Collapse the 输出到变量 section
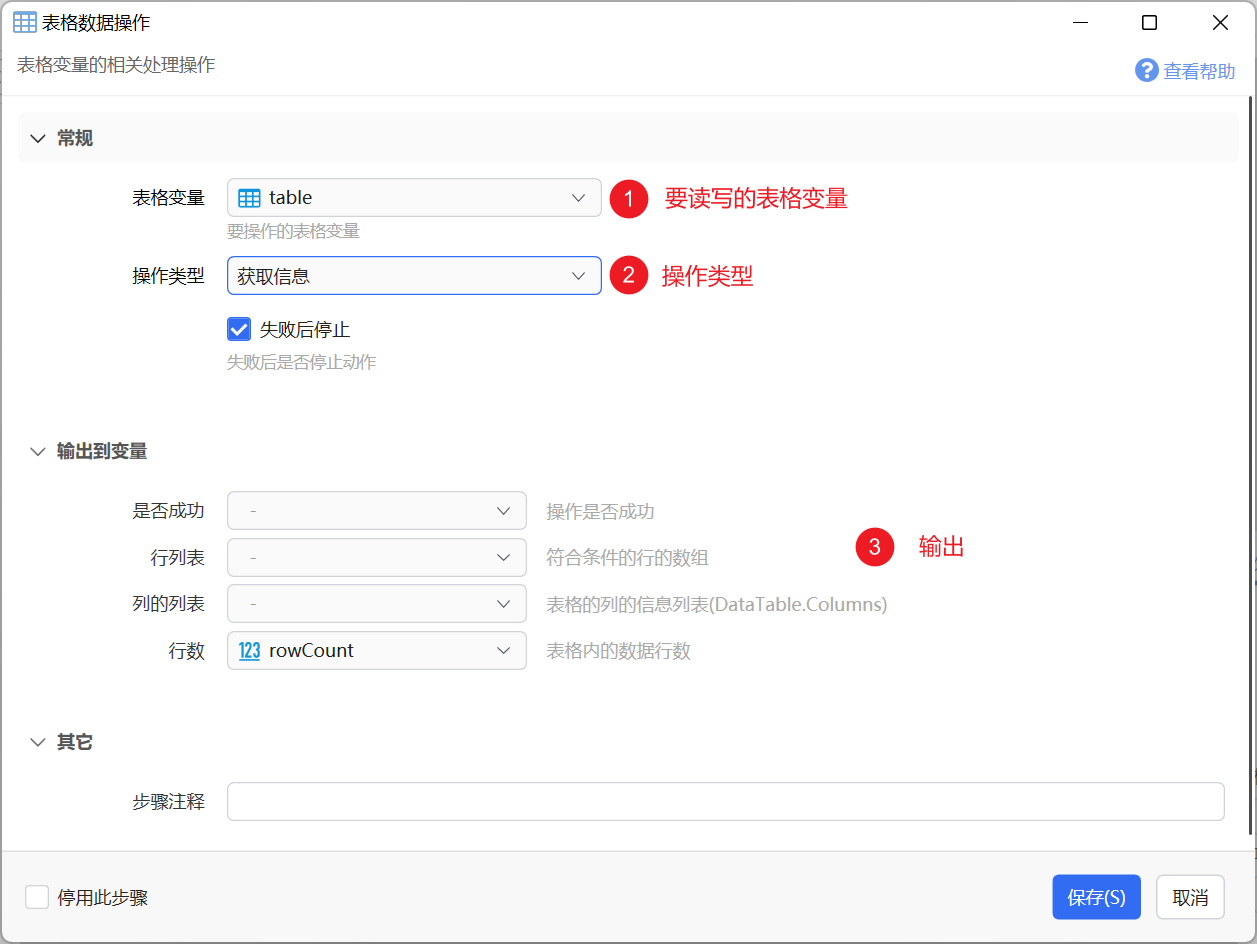 point(38,452)
